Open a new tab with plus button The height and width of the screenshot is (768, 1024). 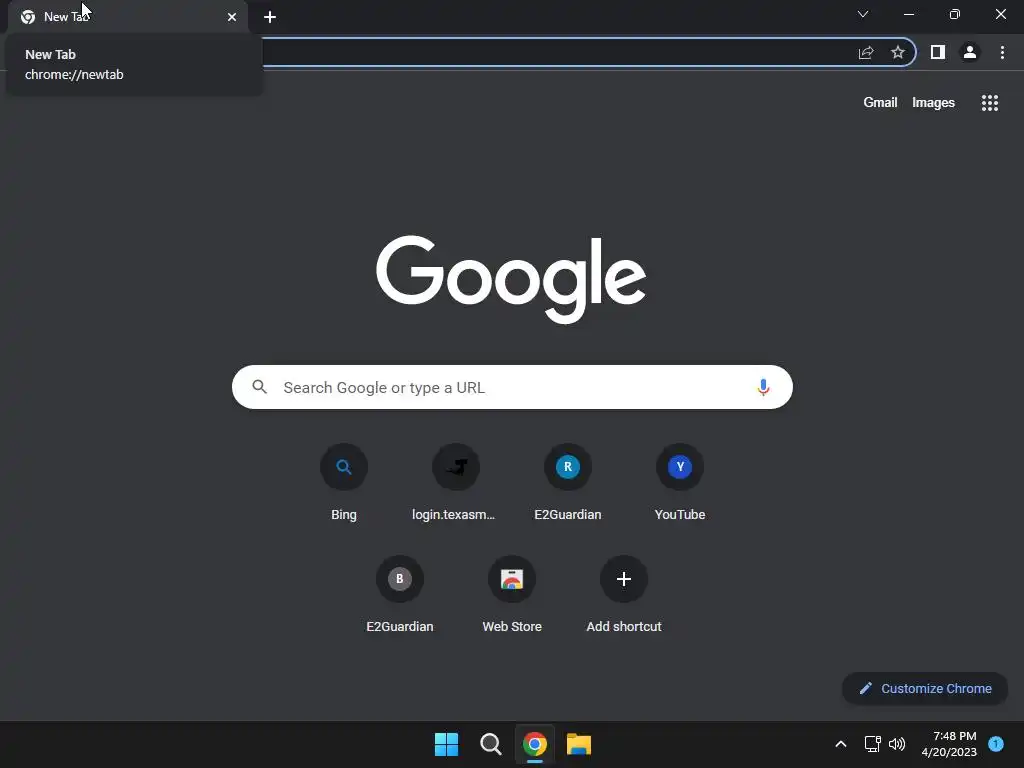[x=270, y=17]
